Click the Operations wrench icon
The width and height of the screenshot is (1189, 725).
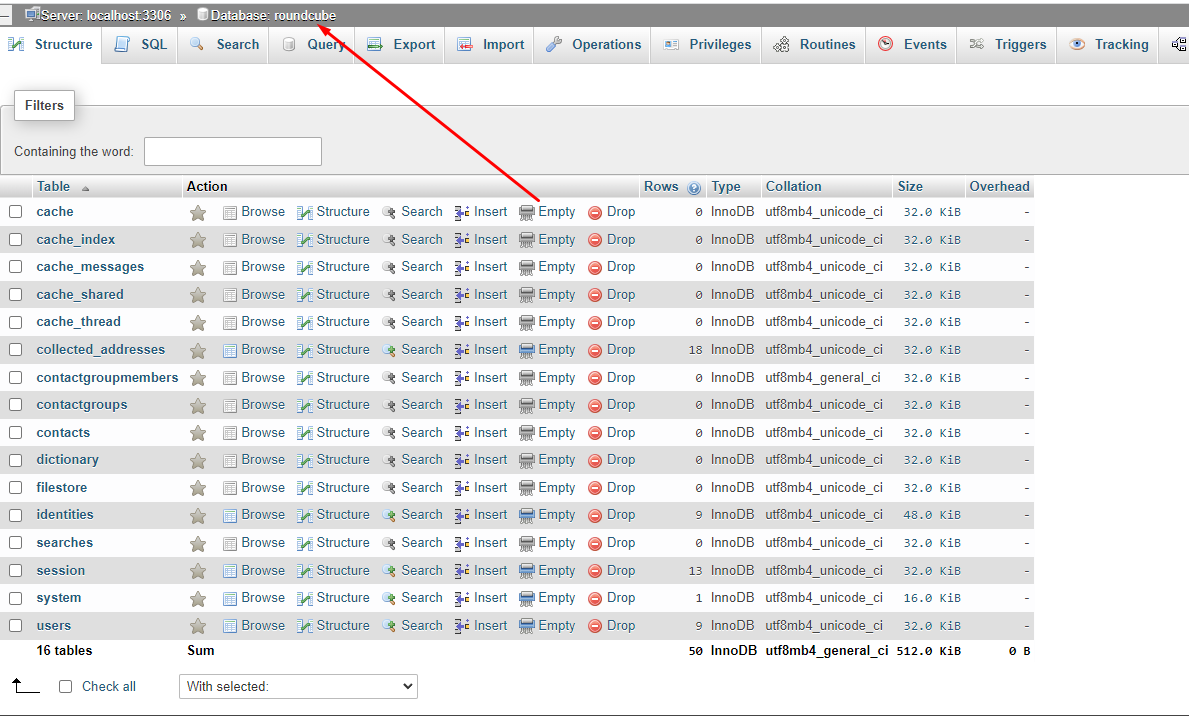click(x=554, y=45)
